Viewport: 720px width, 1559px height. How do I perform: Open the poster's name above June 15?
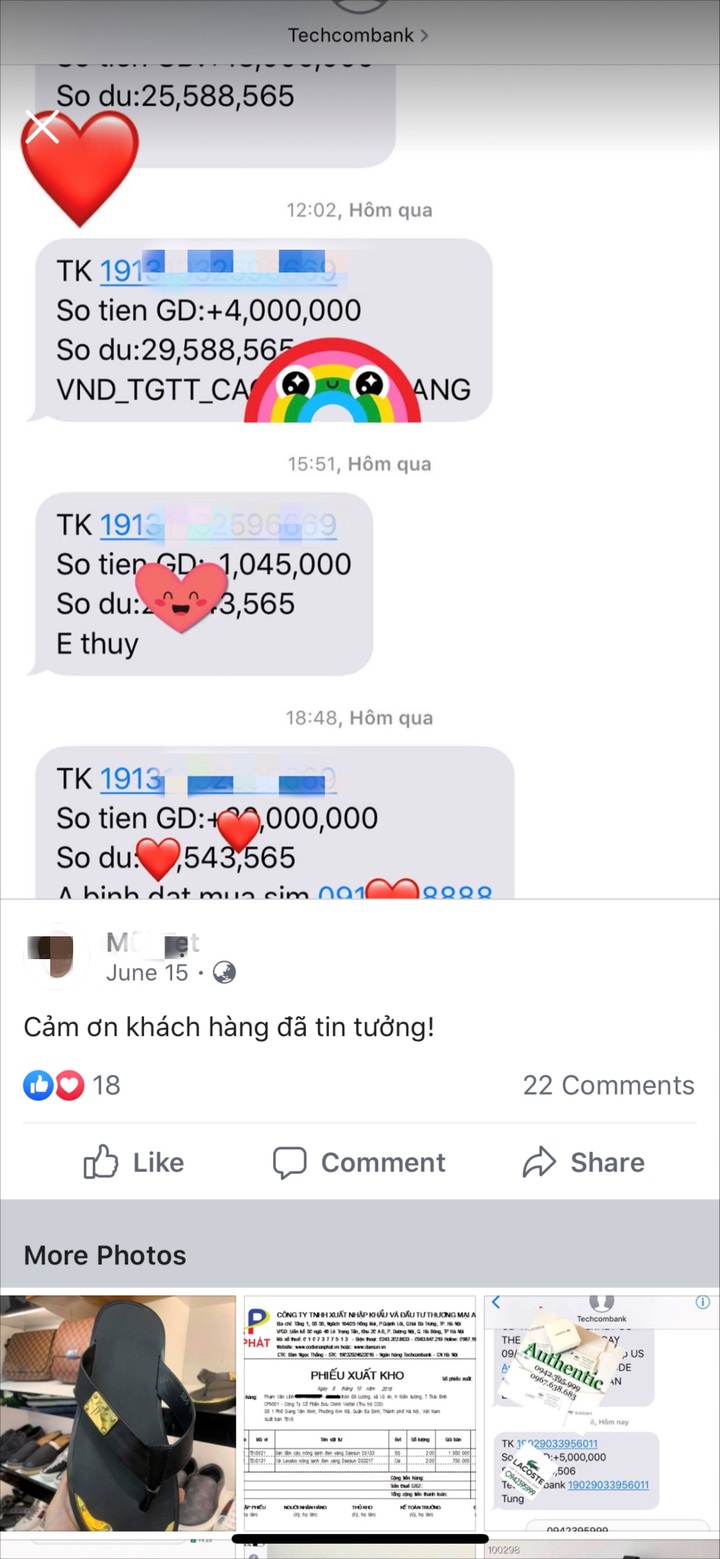(153, 942)
